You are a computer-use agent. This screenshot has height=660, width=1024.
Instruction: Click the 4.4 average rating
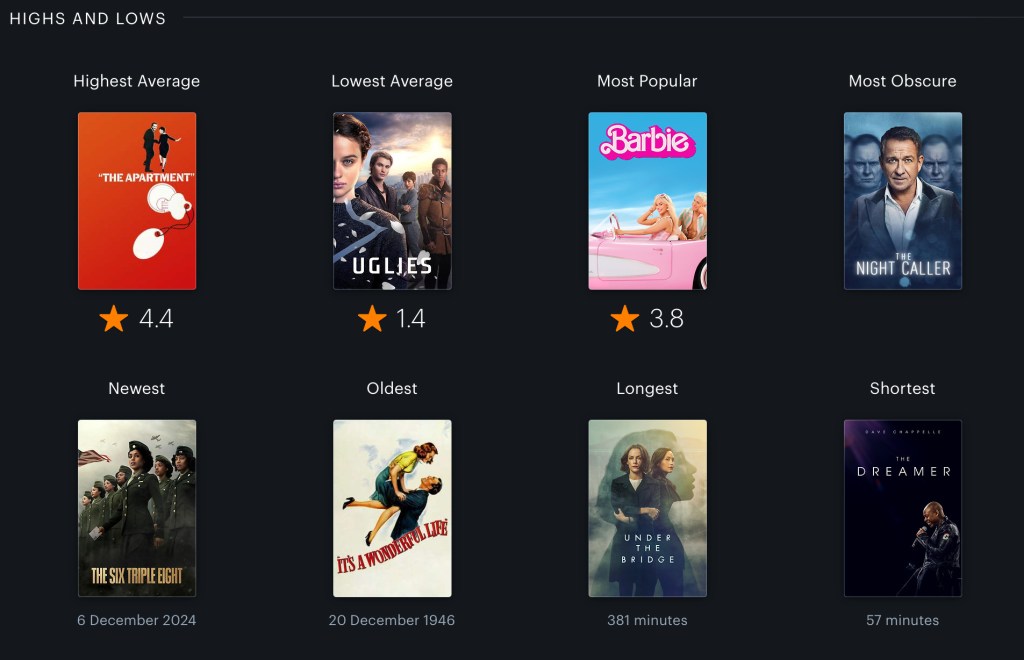[156, 319]
